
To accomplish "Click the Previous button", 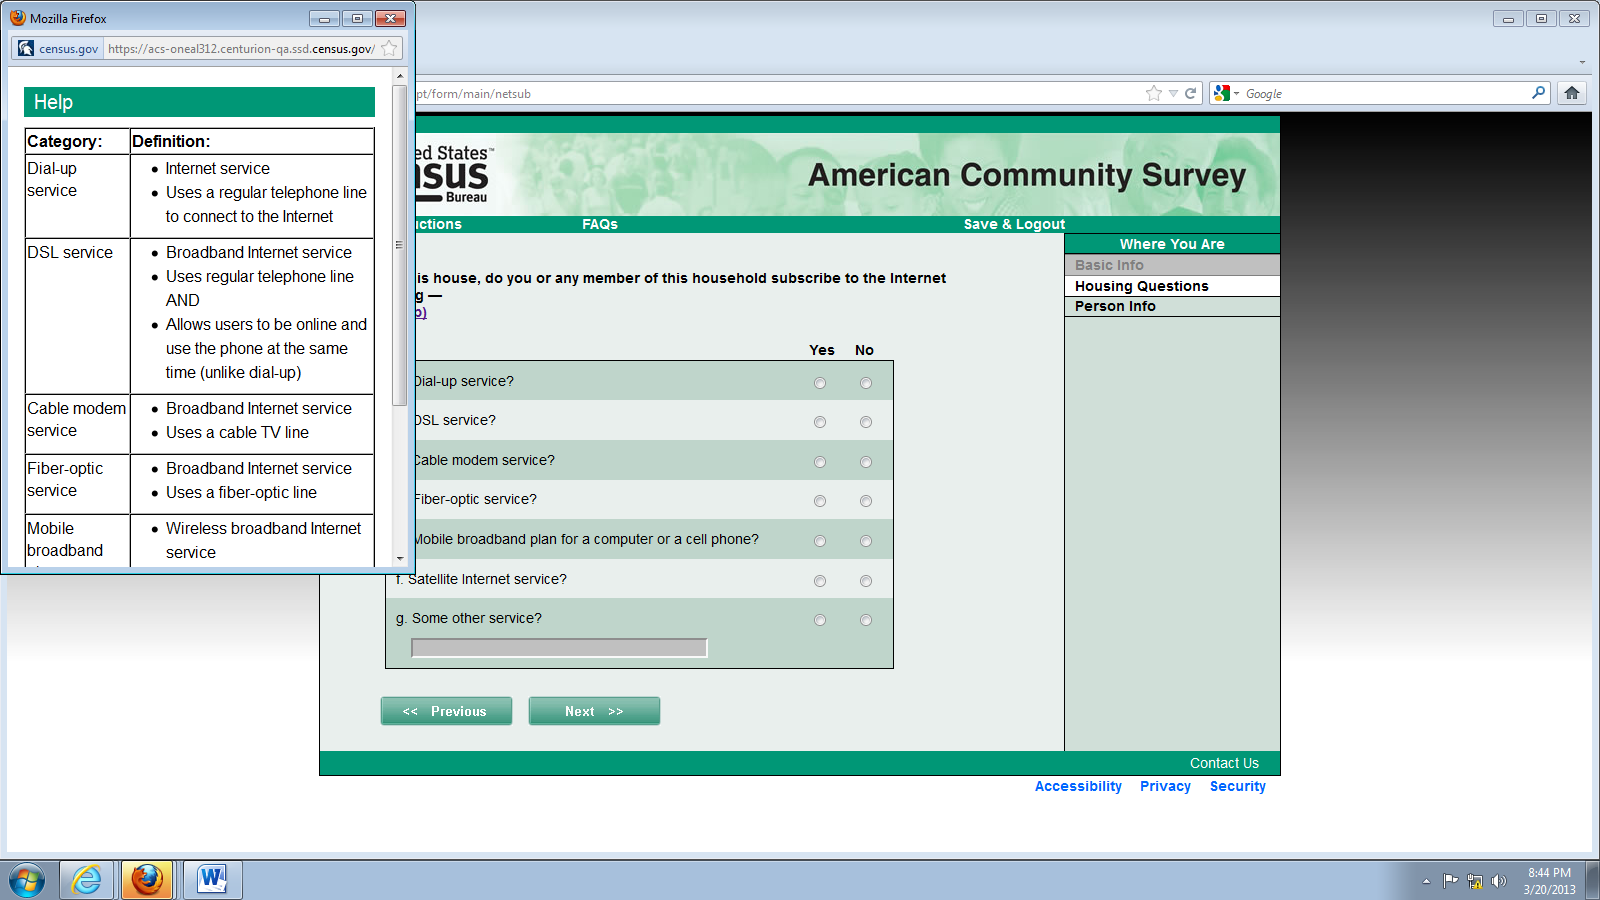I will coord(446,711).
